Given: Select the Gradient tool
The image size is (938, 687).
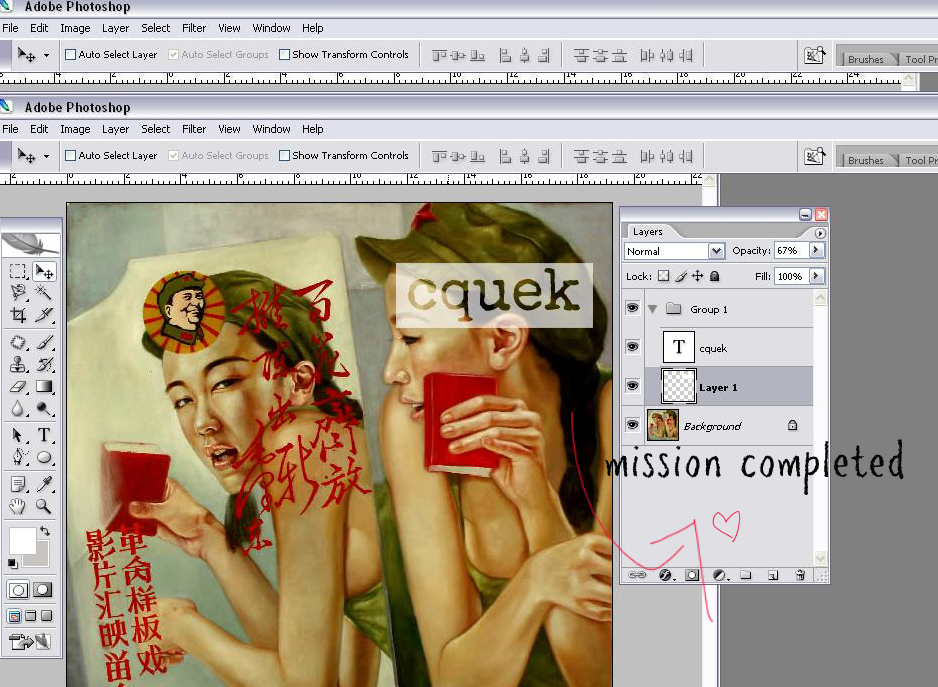Looking at the screenshot, I should 44,387.
